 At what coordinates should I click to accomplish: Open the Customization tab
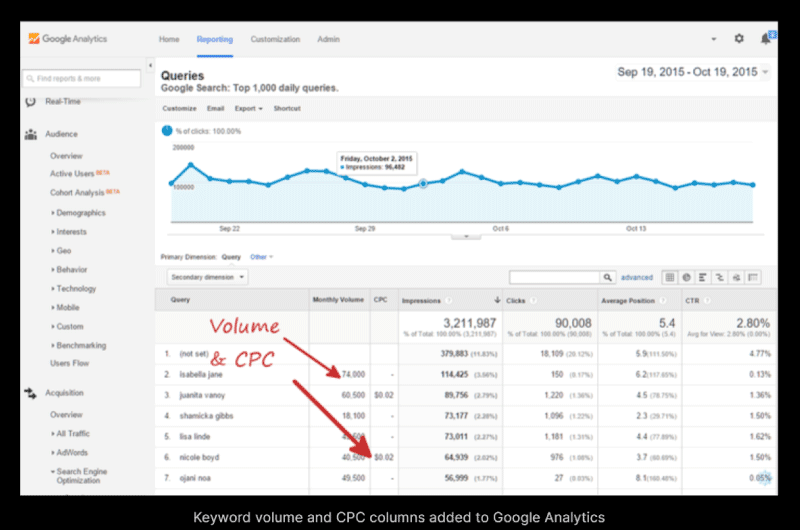click(275, 39)
